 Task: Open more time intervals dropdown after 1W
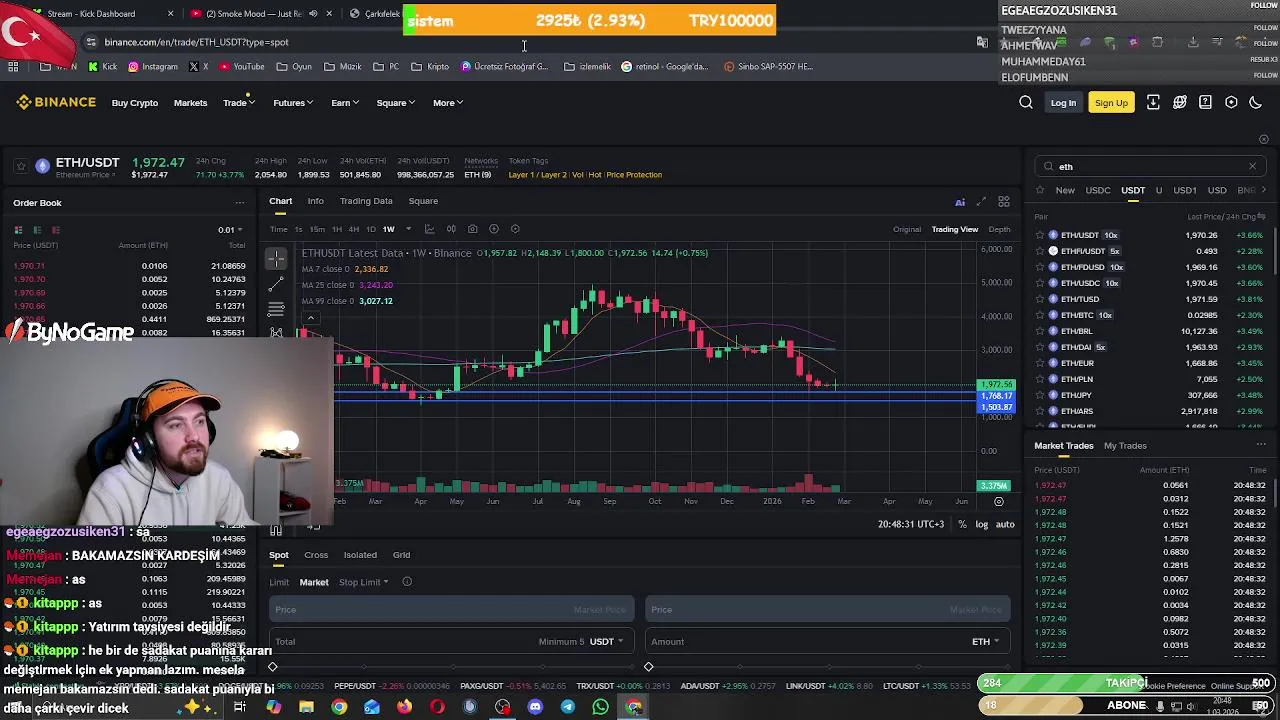408,229
